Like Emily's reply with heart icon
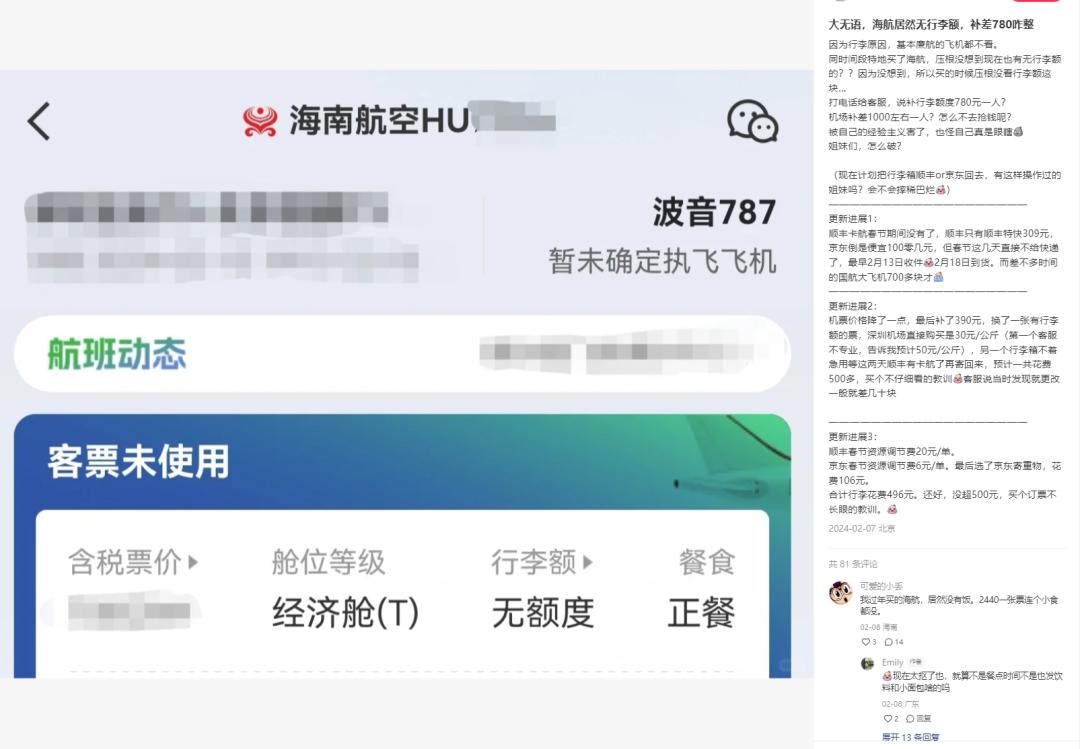 (887, 719)
